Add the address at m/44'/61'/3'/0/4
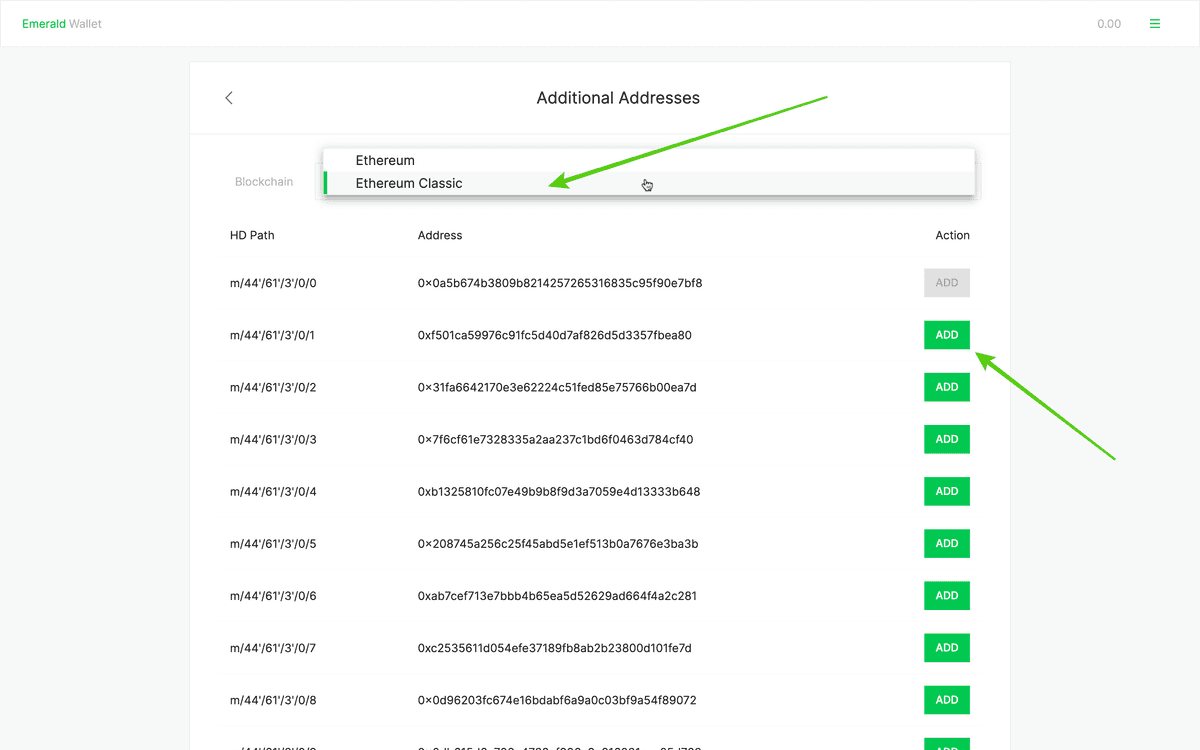1200x750 pixels. [946, 491]
